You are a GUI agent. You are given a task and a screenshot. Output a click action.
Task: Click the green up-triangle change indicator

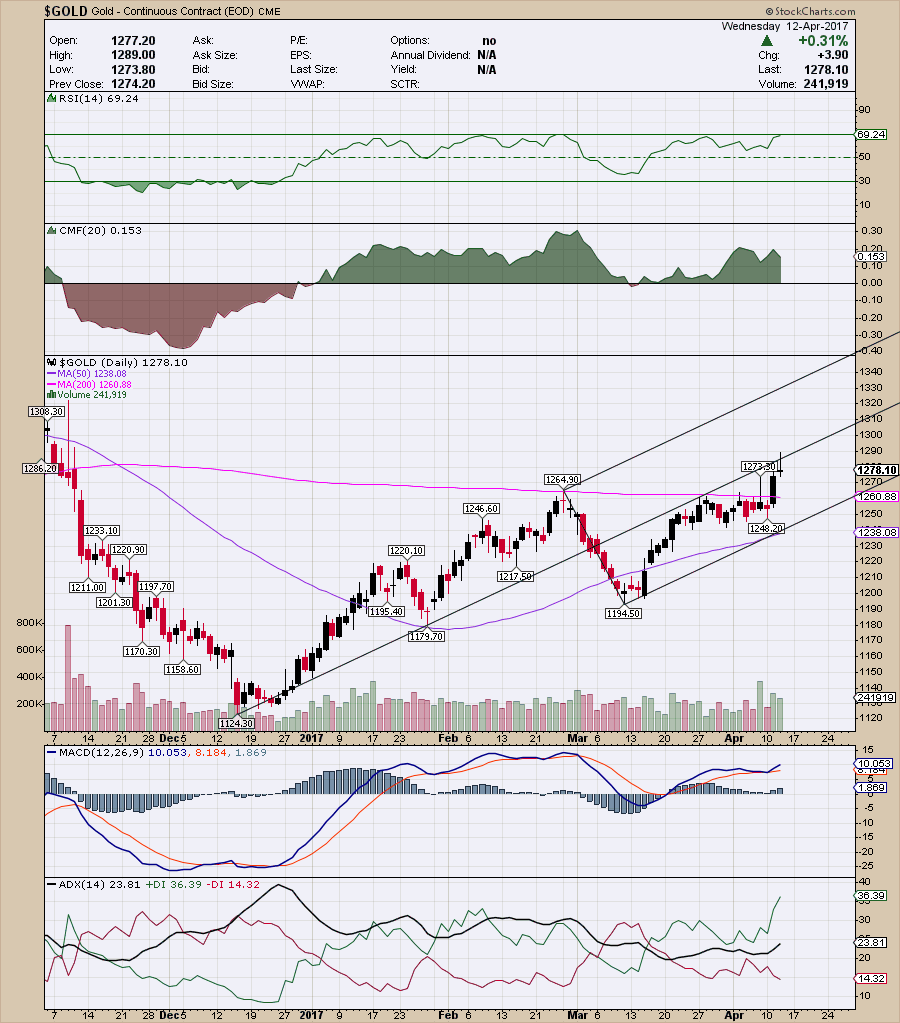click(x=768, y=41)
